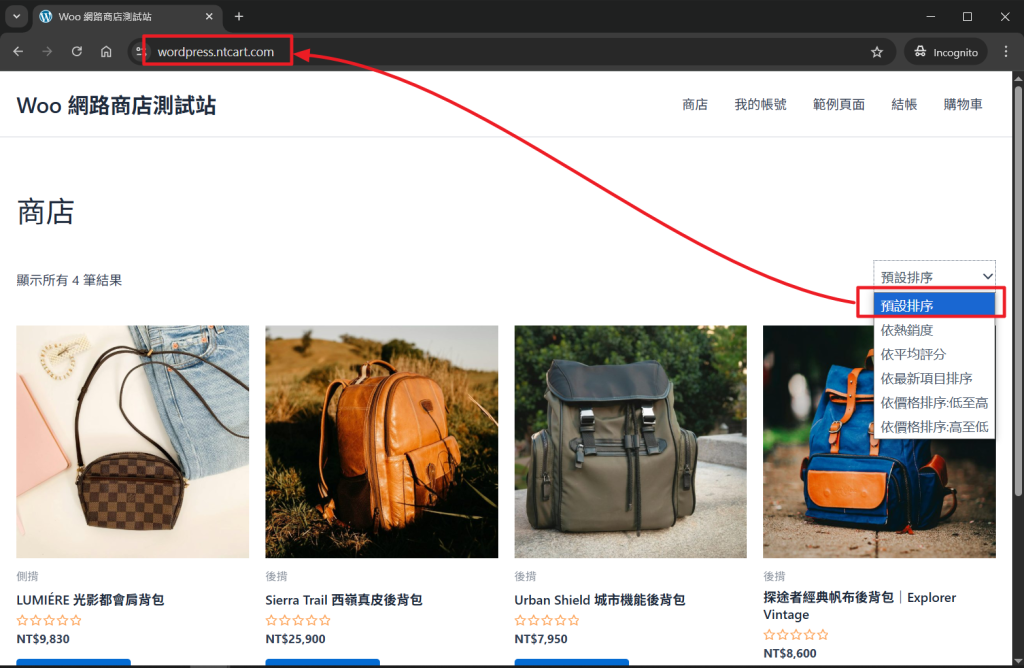The height and width of the screenshot is (668, 1024).
Task: Click the 側揹 category label
Action: coord(27,576)
